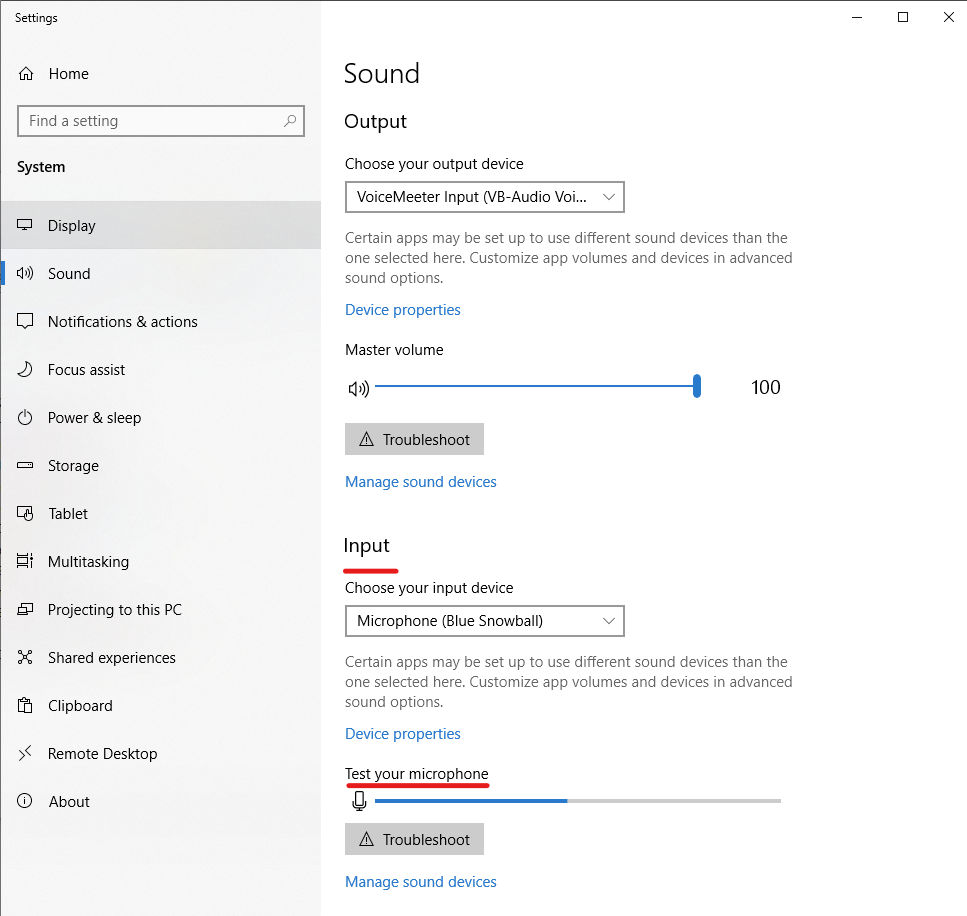Click the Test your microphone label
This screenshot has height=916, width=967.
click(x=417, y=774)
